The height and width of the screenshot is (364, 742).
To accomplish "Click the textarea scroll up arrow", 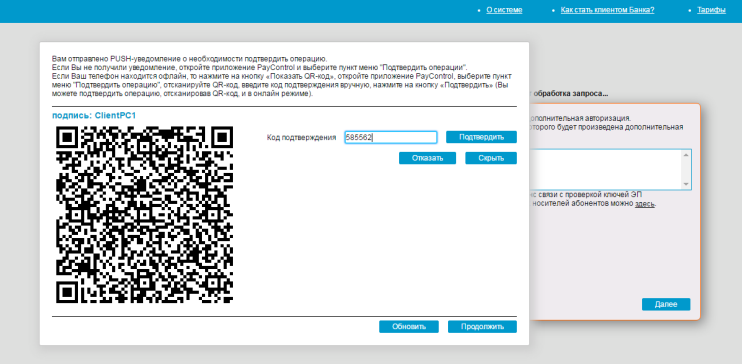I will tap(686, 155).
